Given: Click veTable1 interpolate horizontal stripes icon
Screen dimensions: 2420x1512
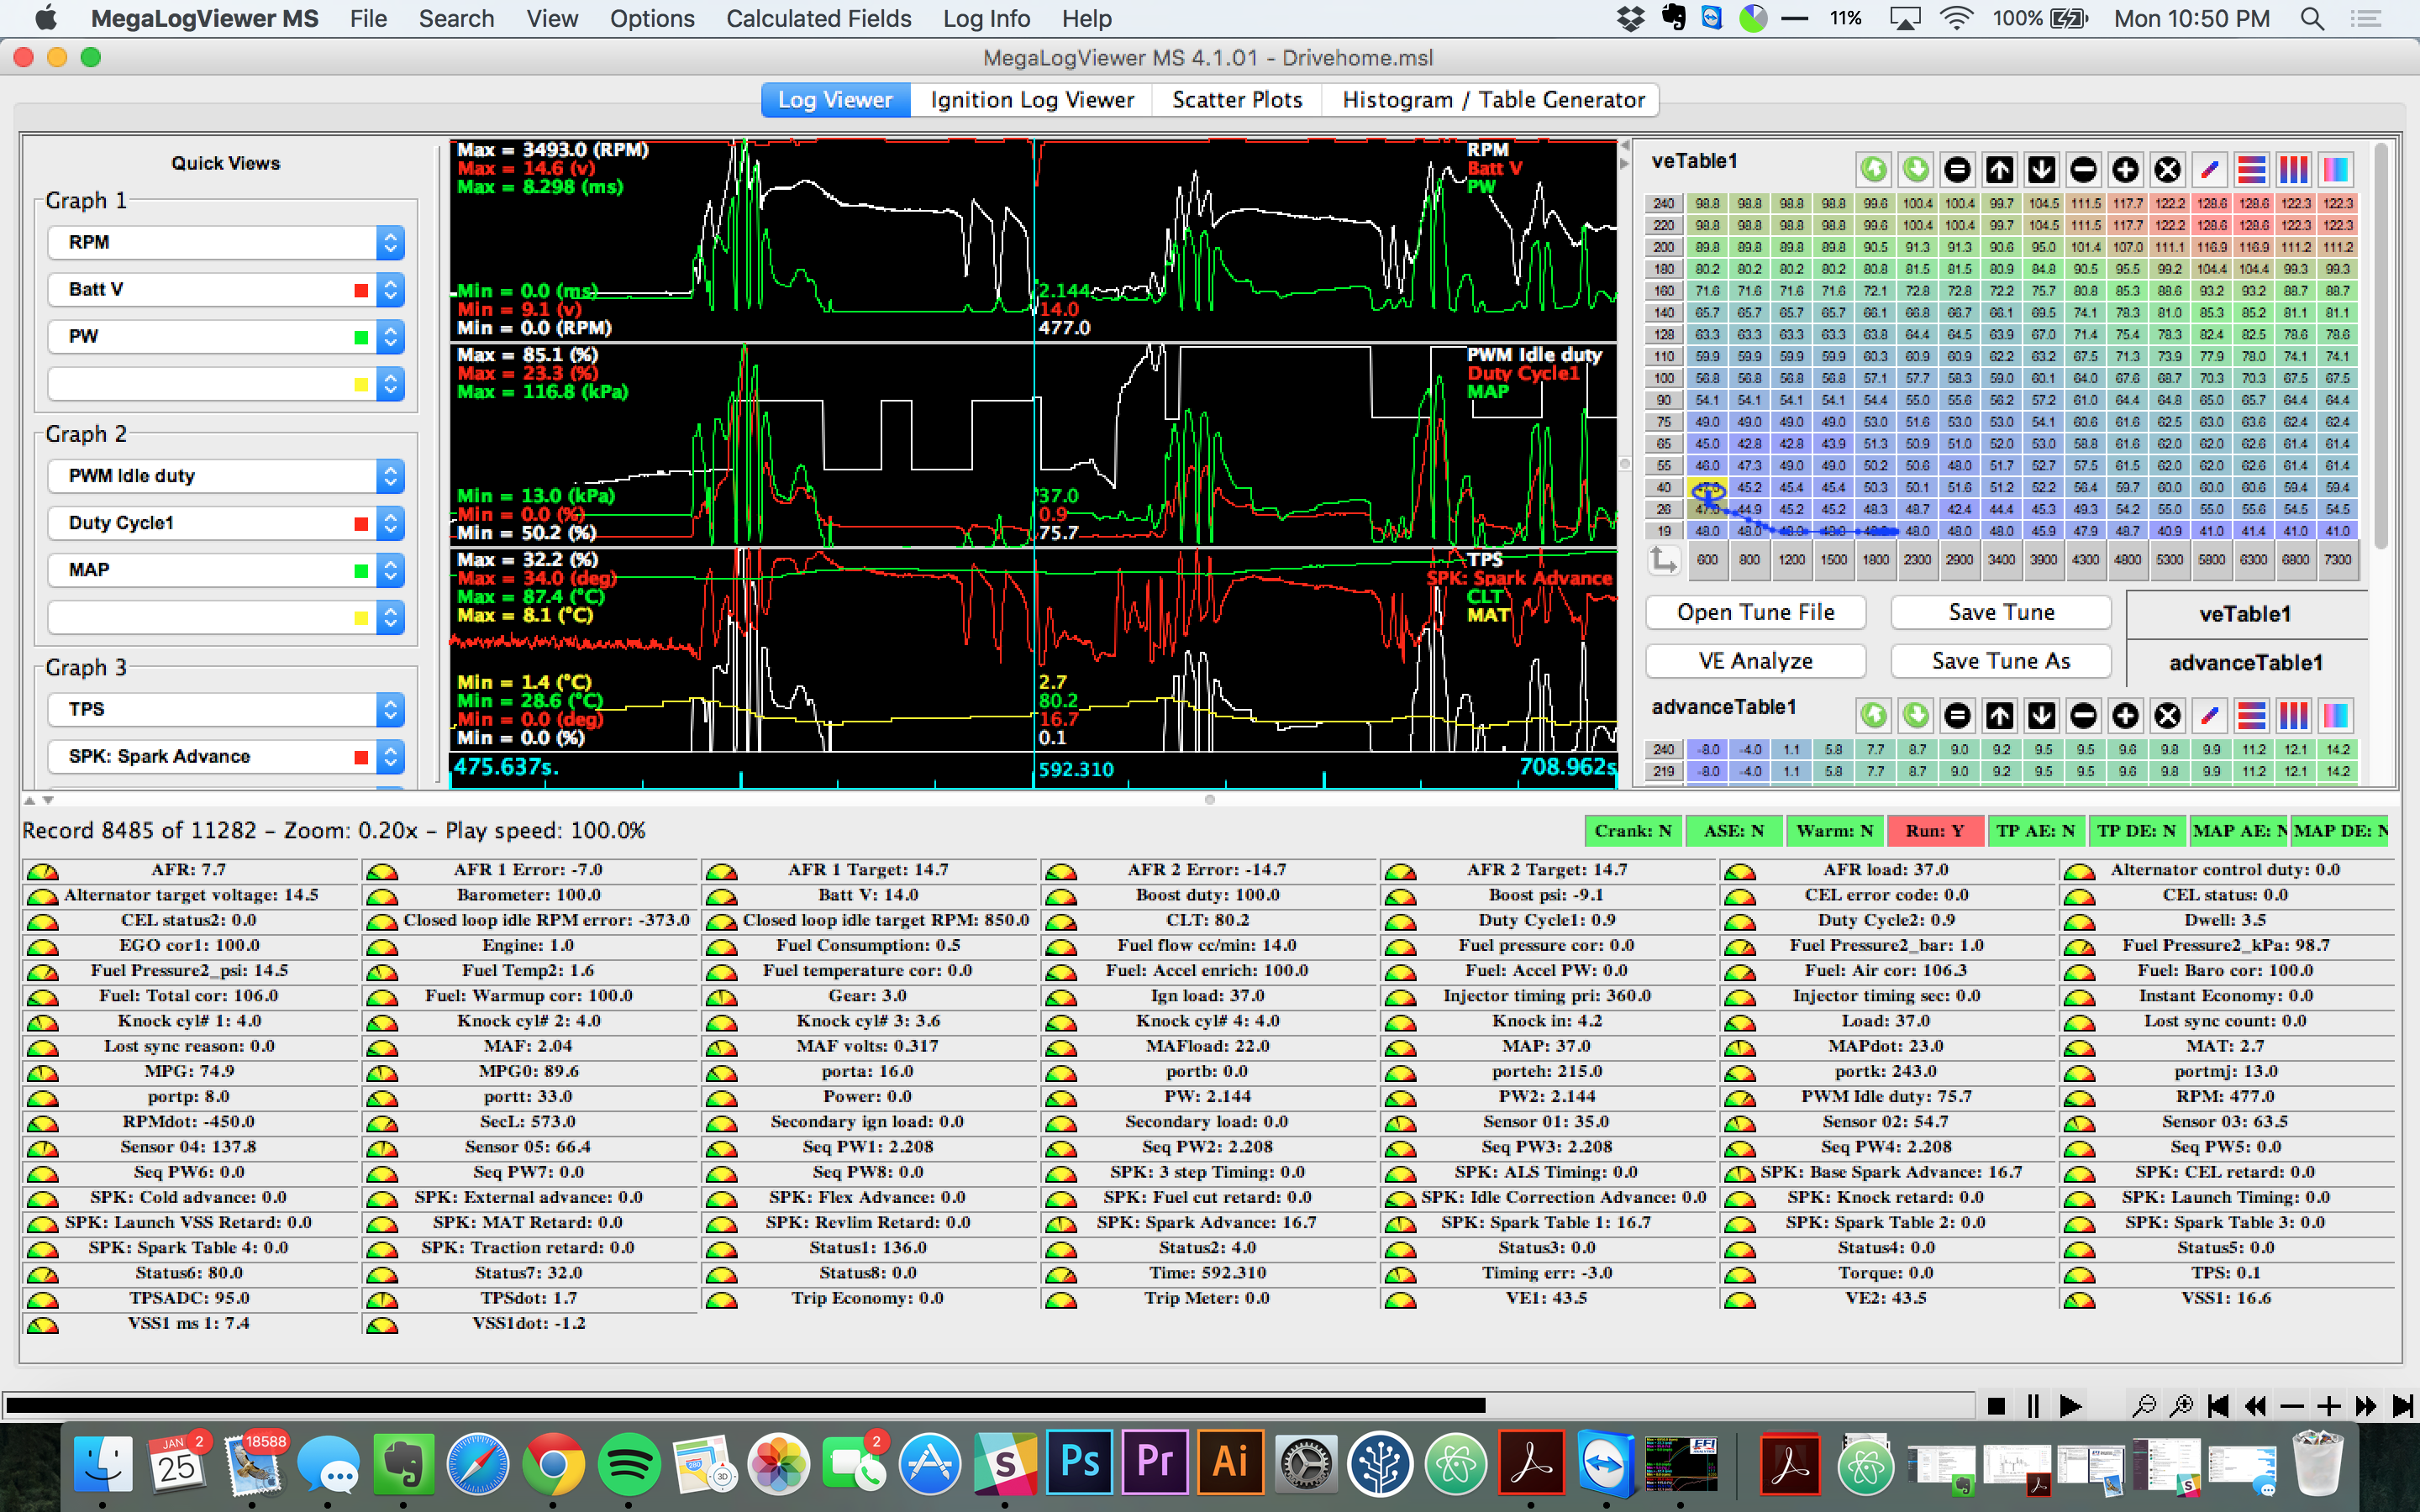Looking at the screenshot, I should tap(2251, 170).
